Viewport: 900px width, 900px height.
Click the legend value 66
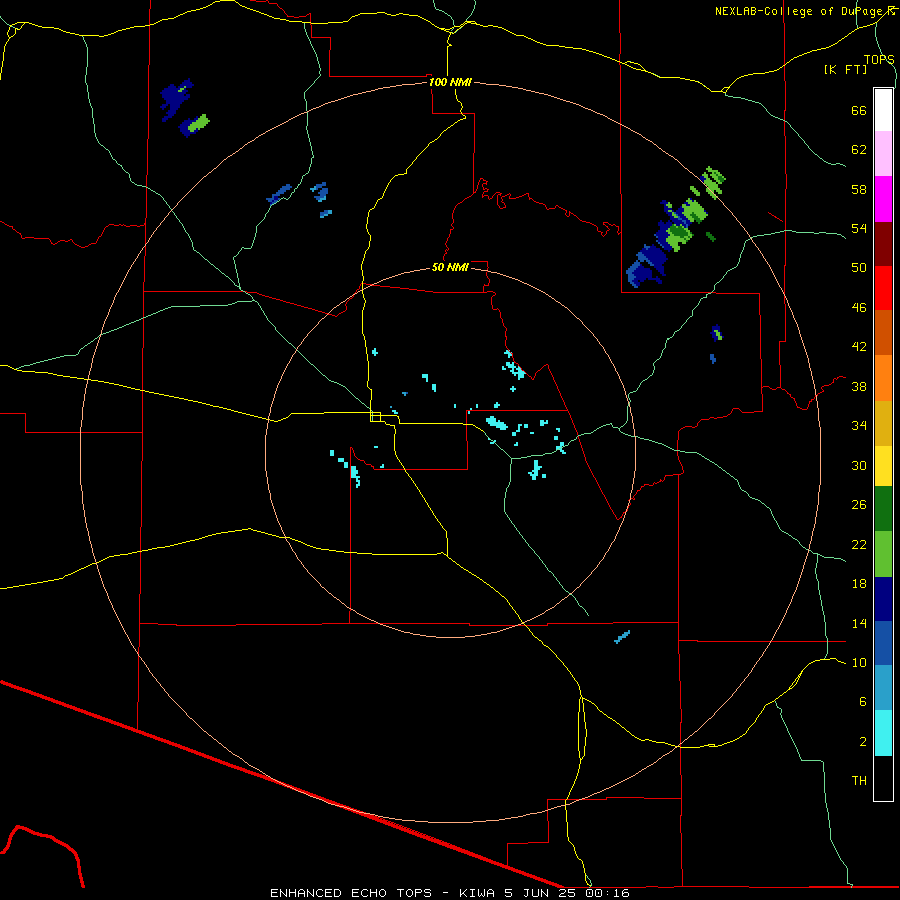[x=859, y=110]
